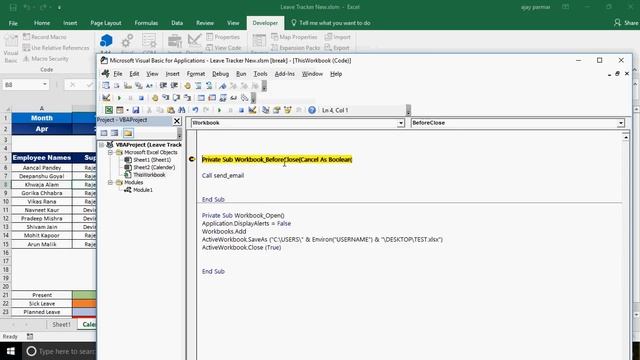This screenshot has width=640, height=360.
Task: Select the green cell beside Present
Action: [x=84, y=295]
